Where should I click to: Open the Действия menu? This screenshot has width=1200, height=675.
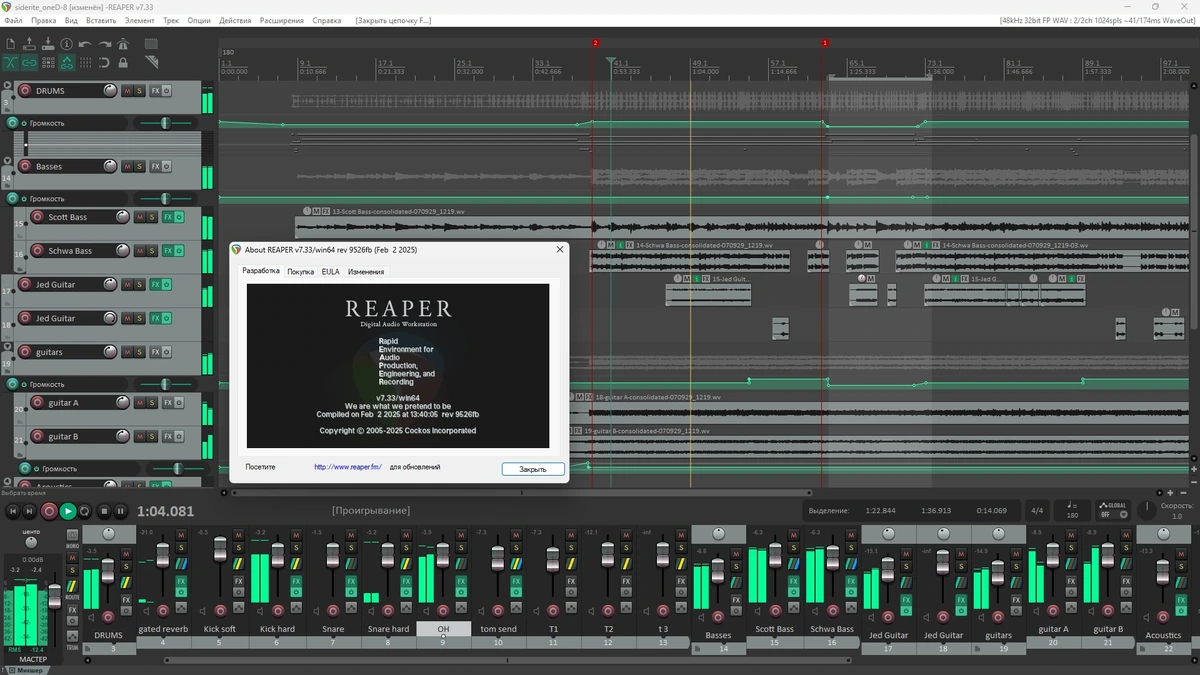[x=235, y=20]
